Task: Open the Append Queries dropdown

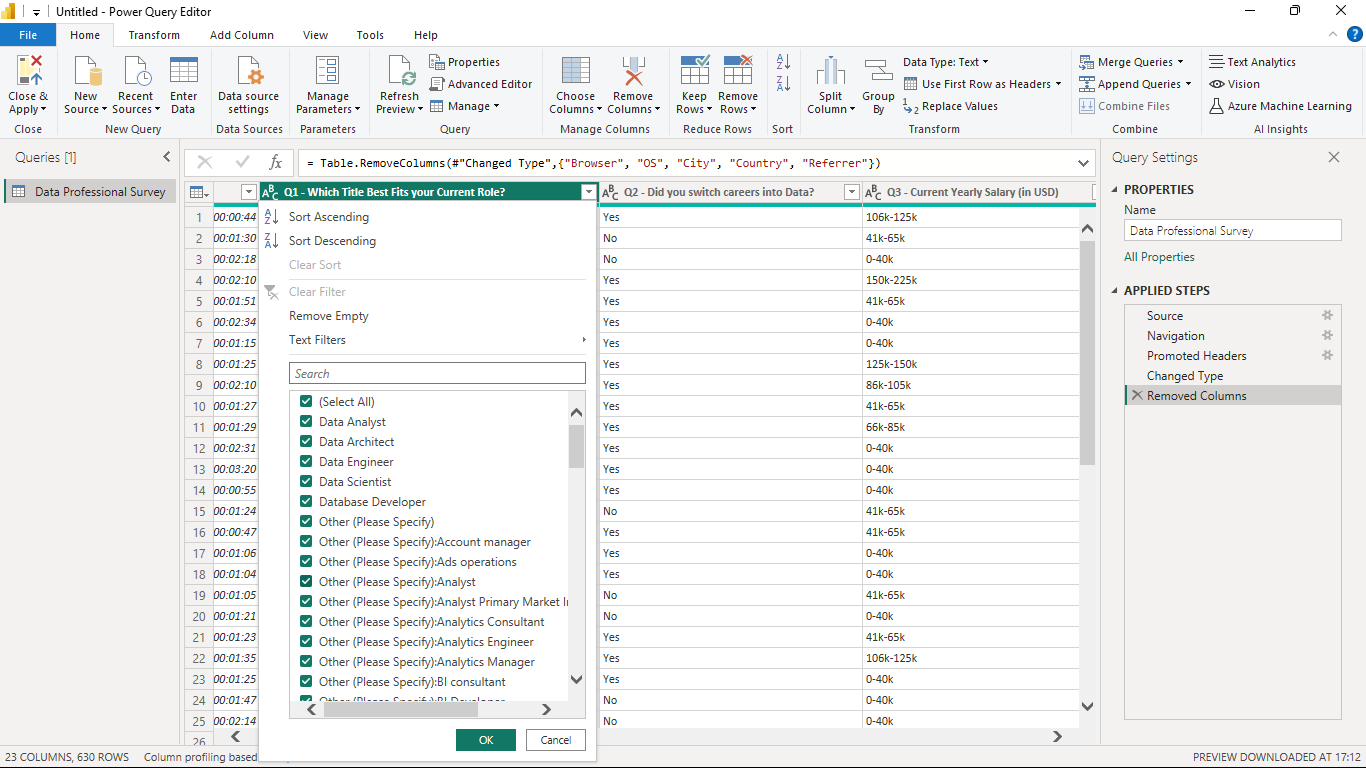Action: click(1135, 84)
